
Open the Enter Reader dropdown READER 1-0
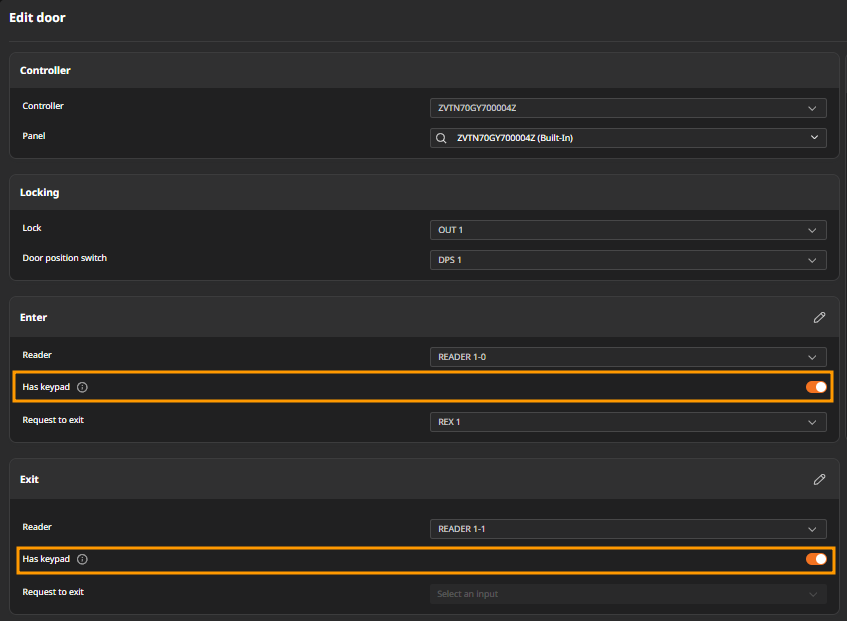tap(628, 357)
